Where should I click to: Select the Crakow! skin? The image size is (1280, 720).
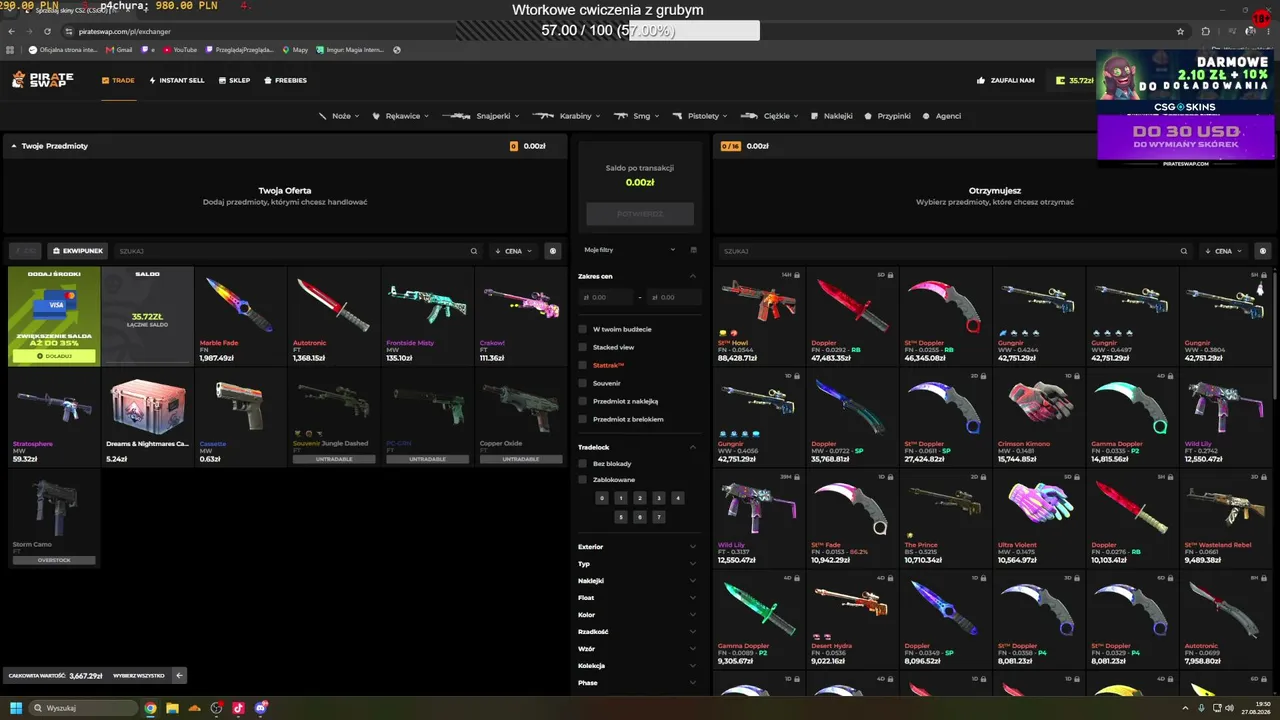click(521, 316)
